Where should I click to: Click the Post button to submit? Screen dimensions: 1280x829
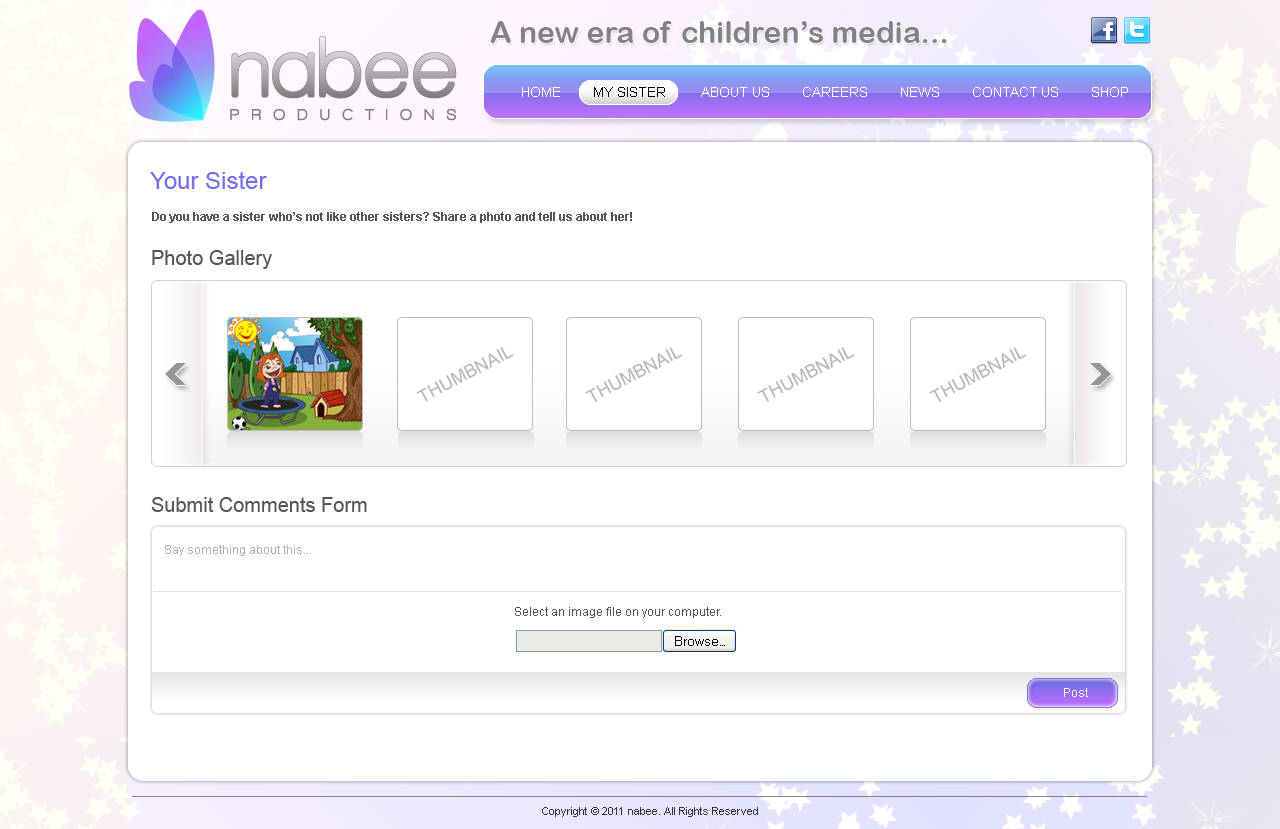[x=1072, y=692]
